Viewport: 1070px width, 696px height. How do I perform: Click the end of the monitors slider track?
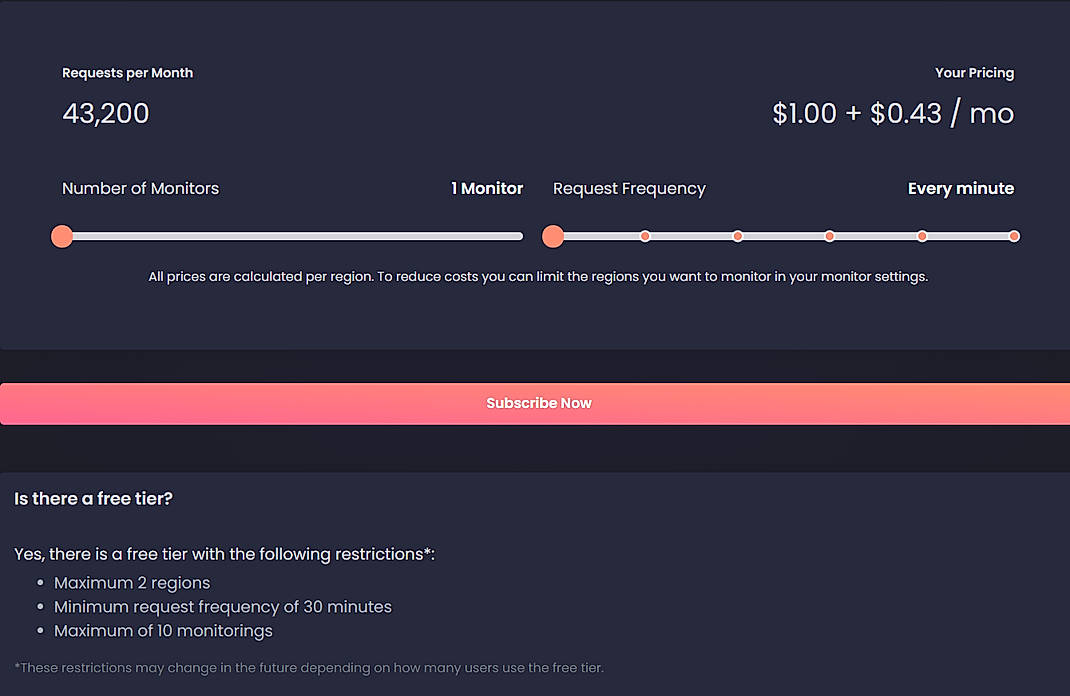pyautogui.click(x=520, y=236)
